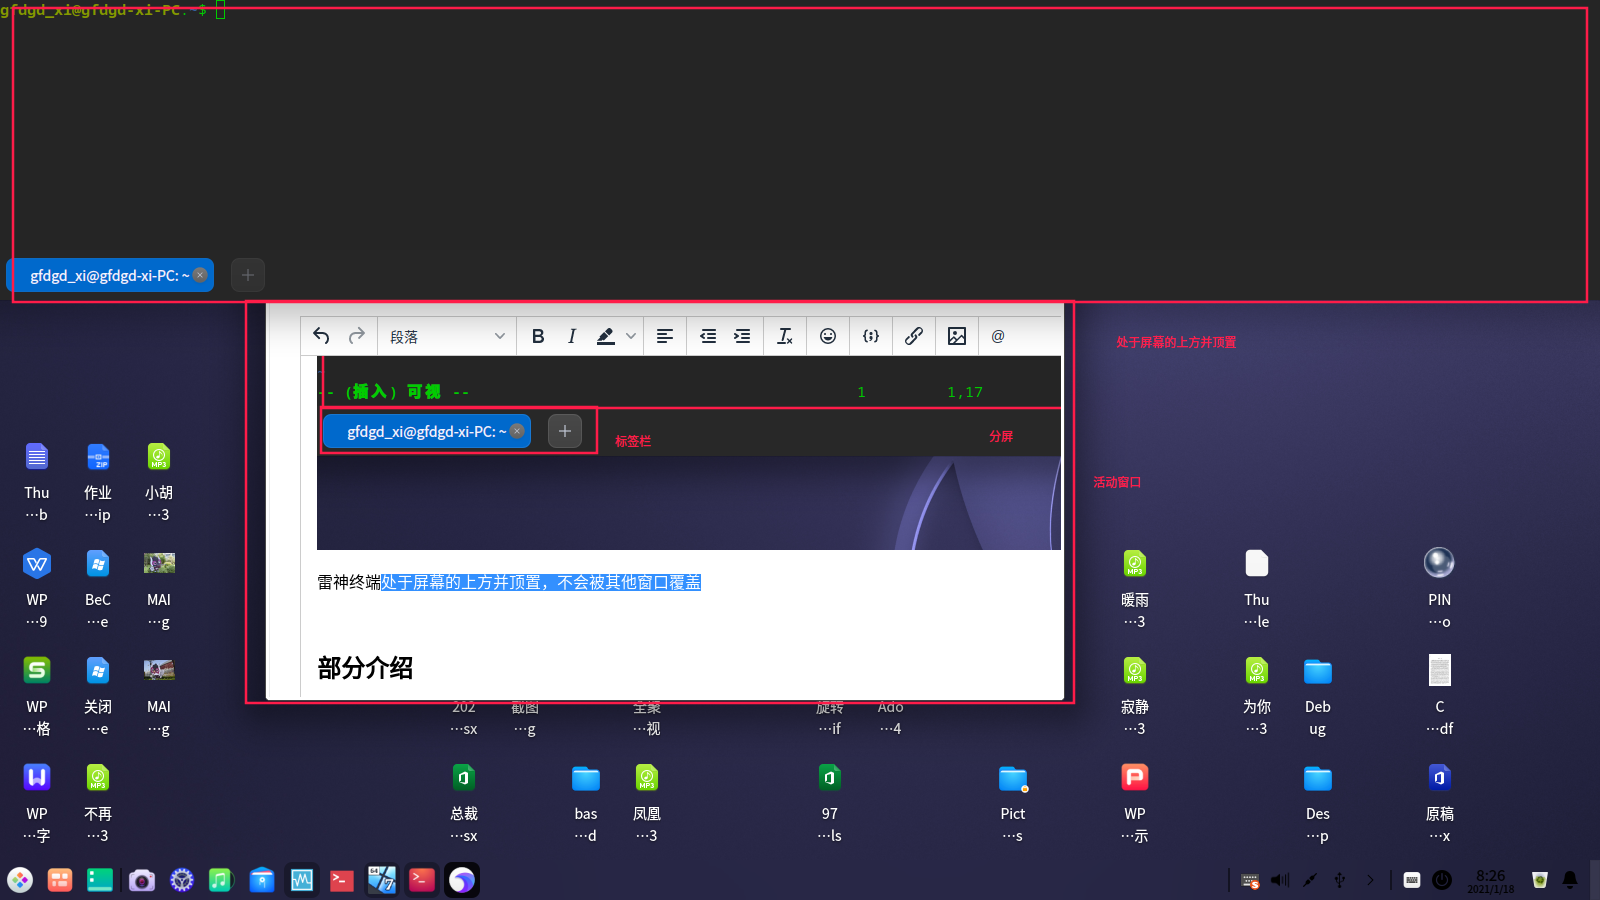
Task: Select the PIN…o icon on desktop
Action: (x=1440, y=589)
